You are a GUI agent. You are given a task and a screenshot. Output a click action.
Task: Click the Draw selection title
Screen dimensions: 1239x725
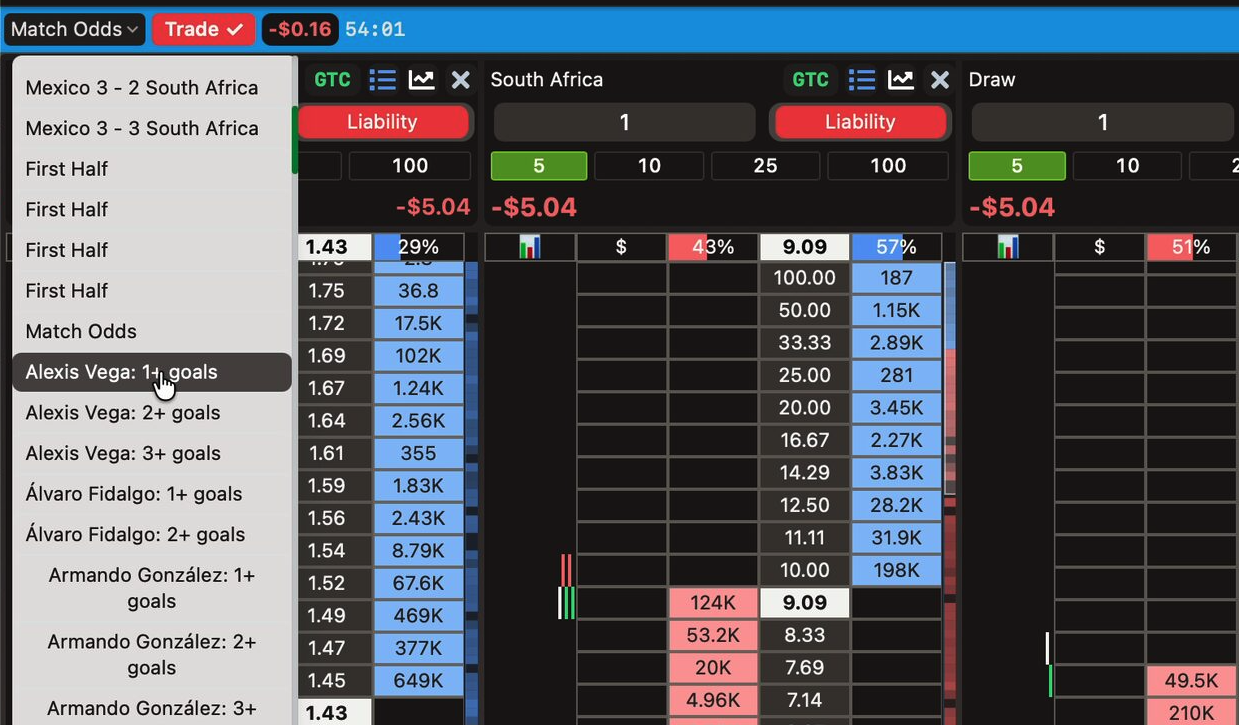pos(992,80)
